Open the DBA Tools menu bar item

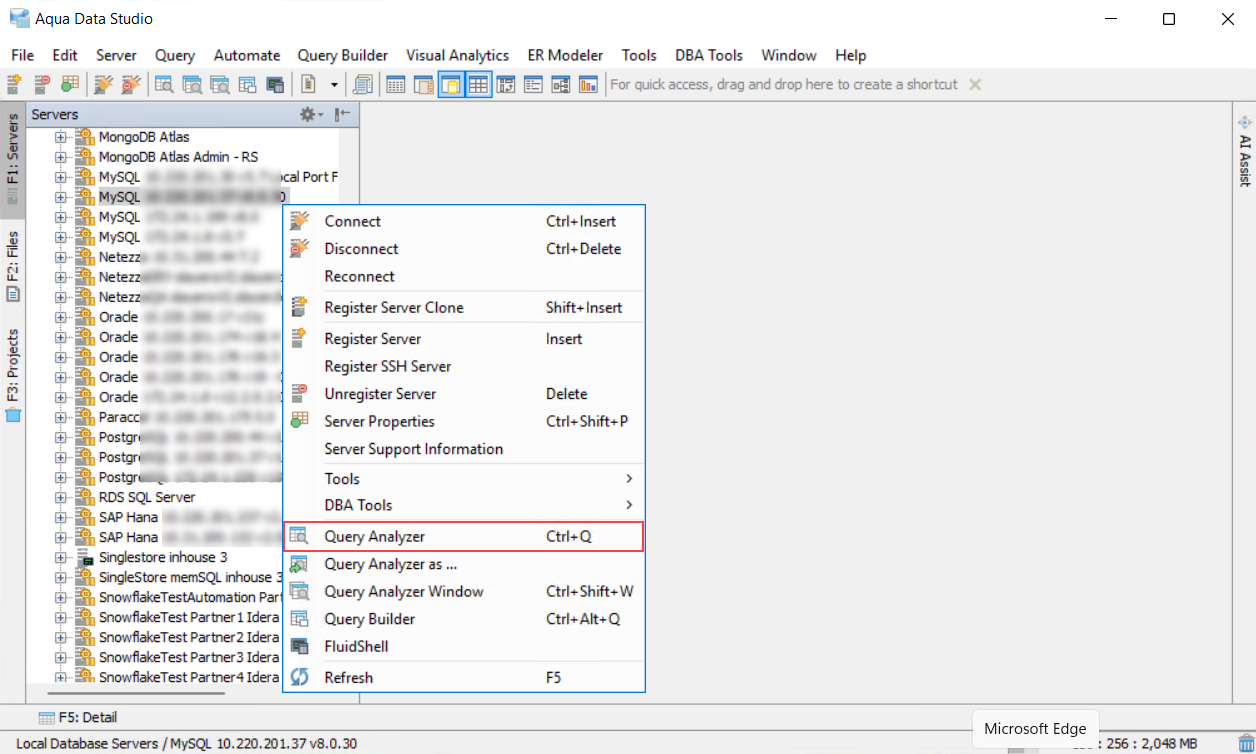click(x=709, y=55)
